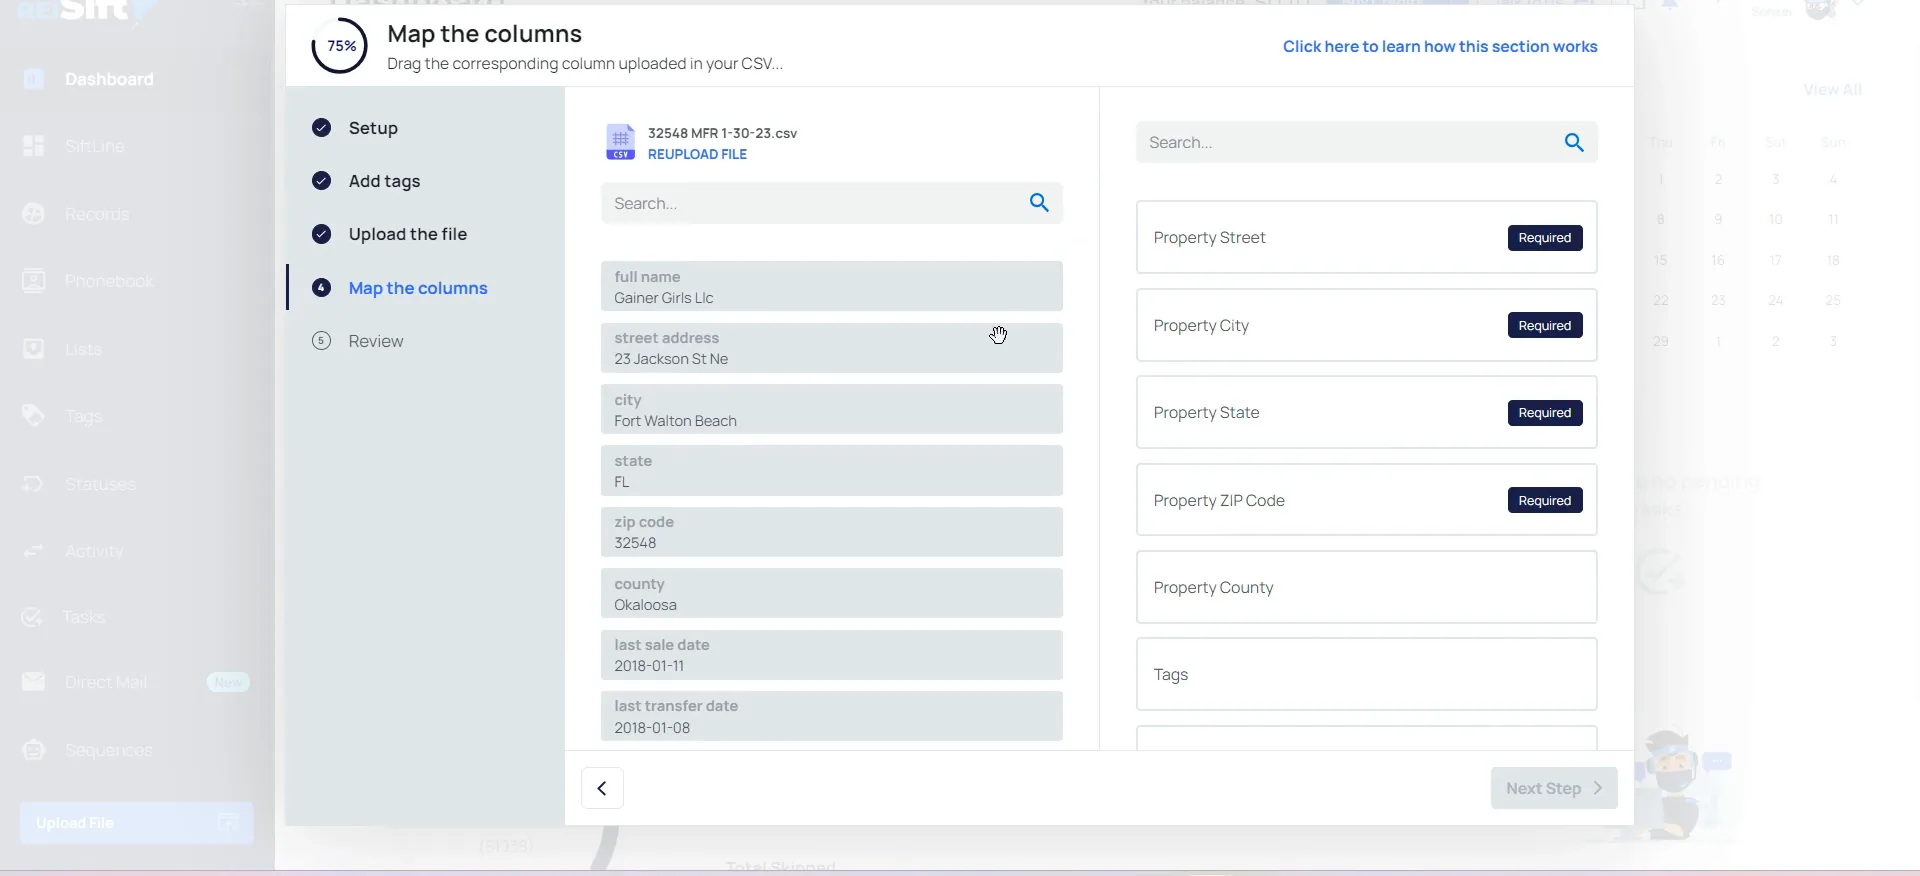1920x876 pixels.
Task: Select the full name column card
Action: (x=832, y=287)
